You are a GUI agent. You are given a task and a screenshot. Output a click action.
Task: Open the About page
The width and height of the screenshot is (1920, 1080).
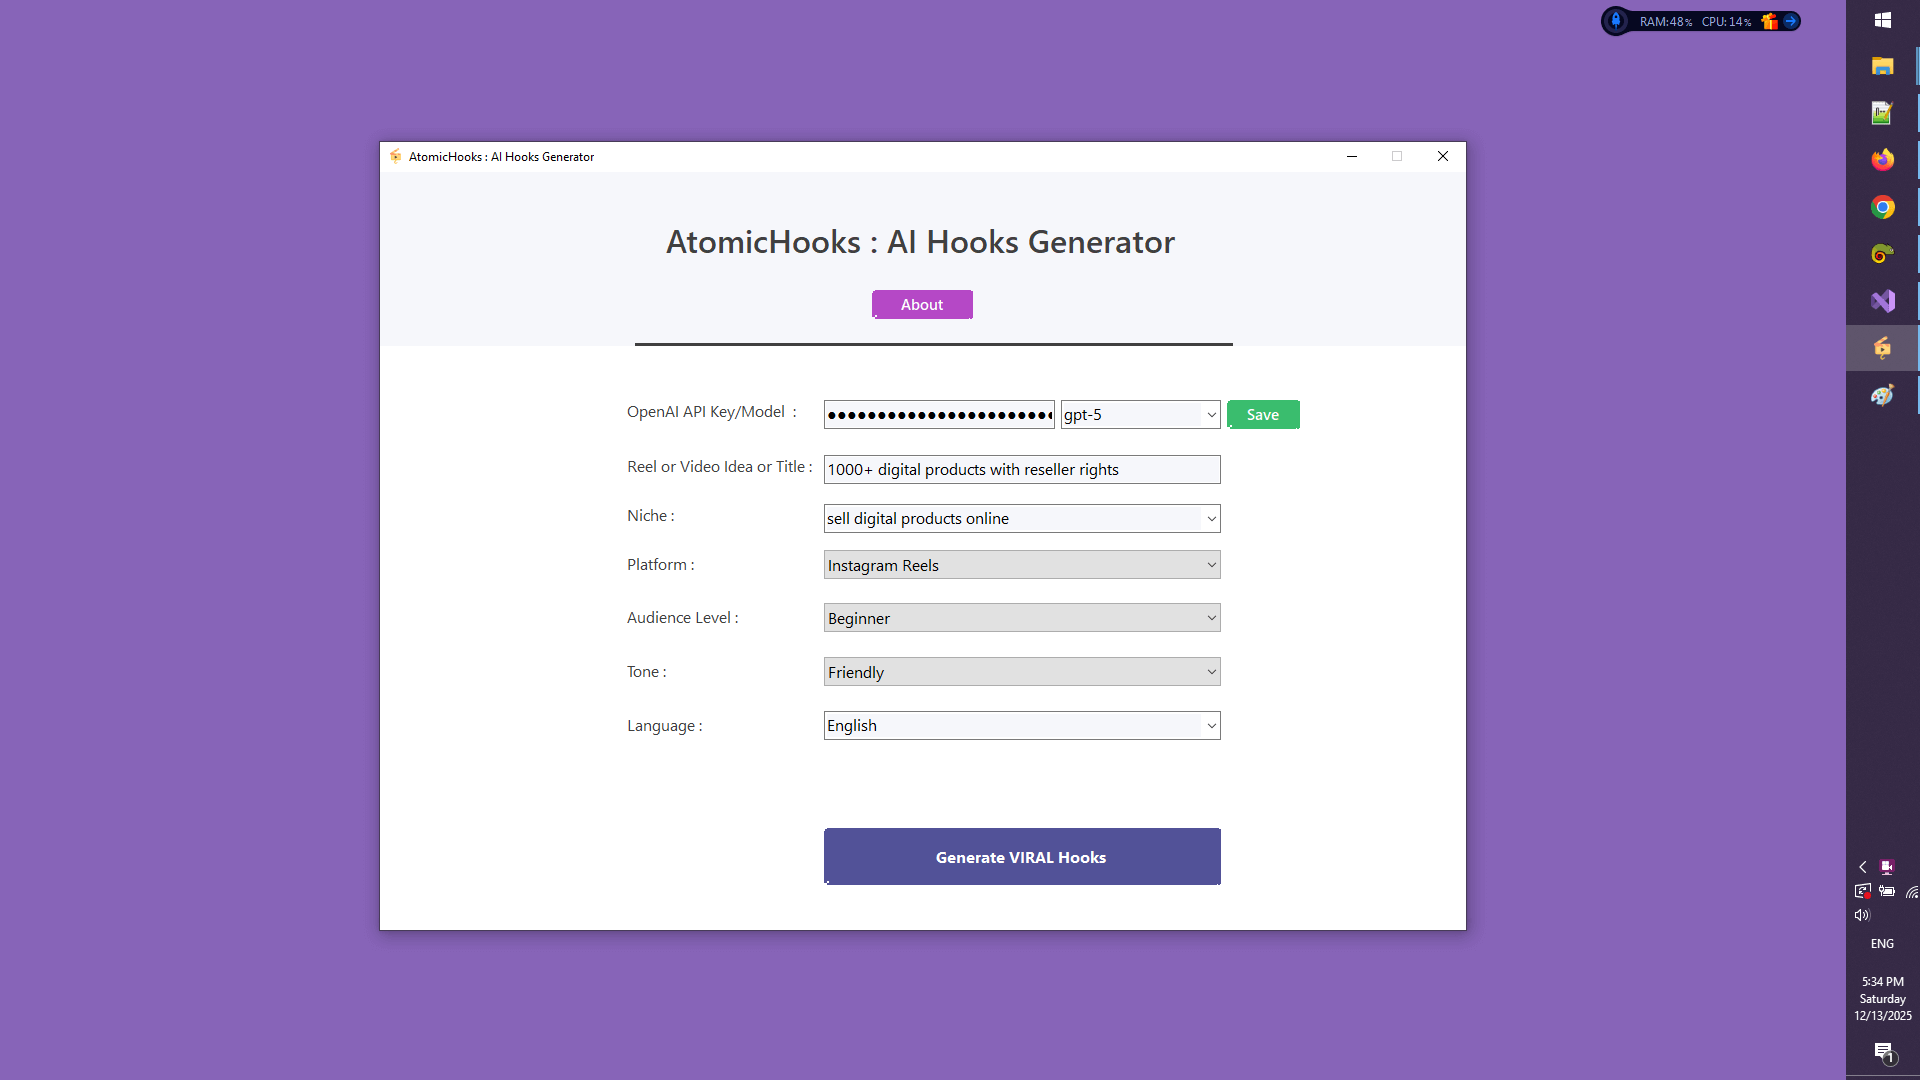tap(921, 304)
